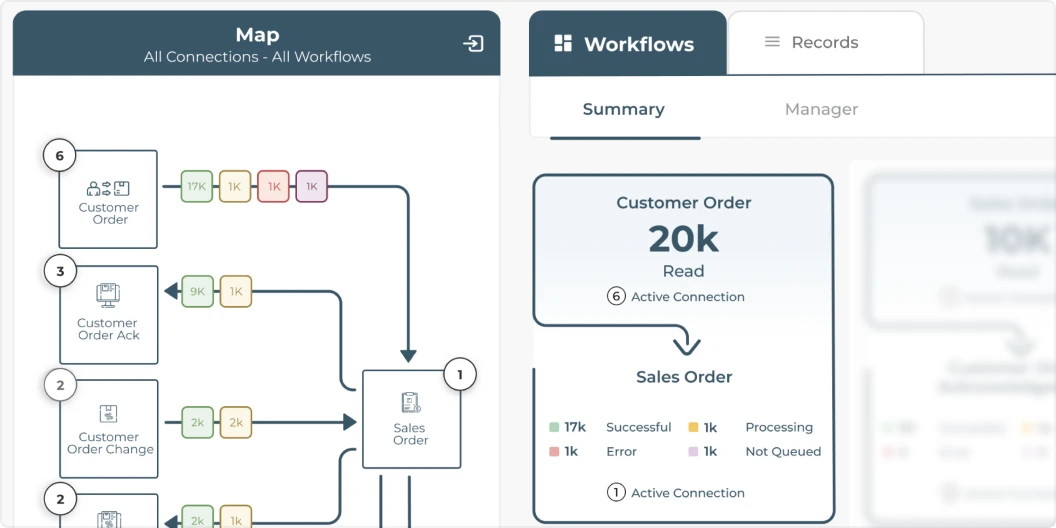
Task: Click the Customer Order card title
Action: 684,203
